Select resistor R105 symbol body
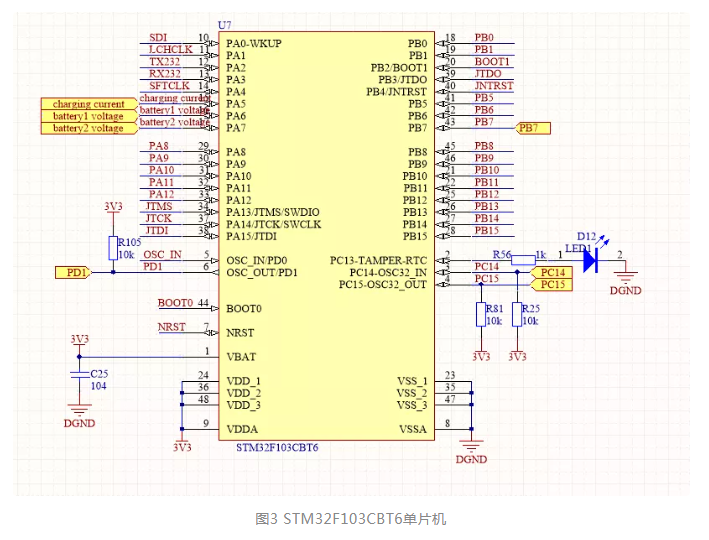This screenshot has width=709, height=540. (x=113, y=248)
